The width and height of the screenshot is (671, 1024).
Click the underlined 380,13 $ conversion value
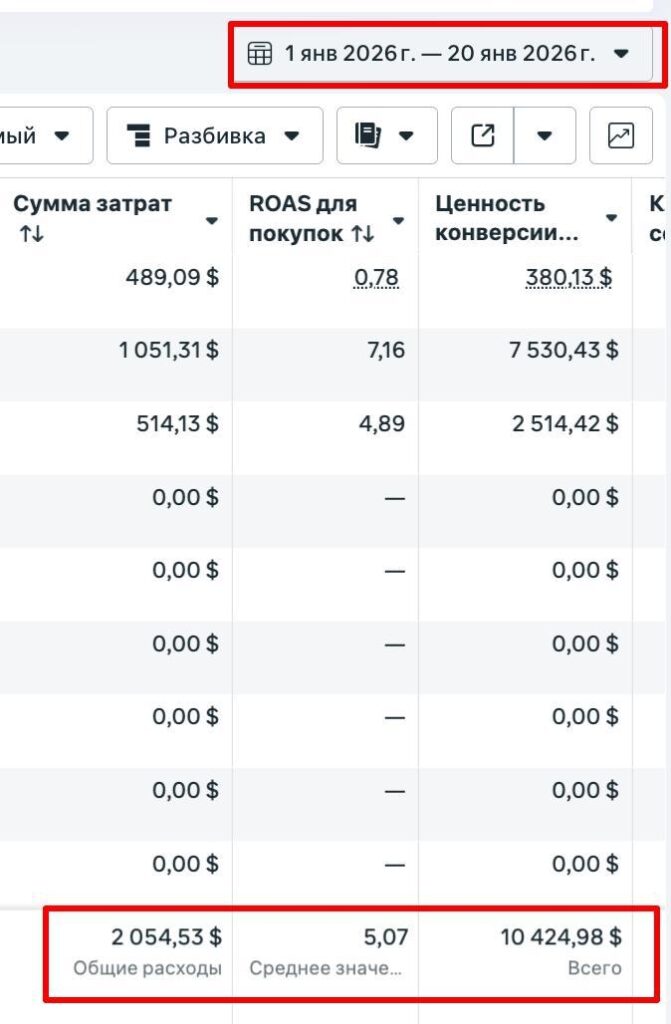(568, 276)
